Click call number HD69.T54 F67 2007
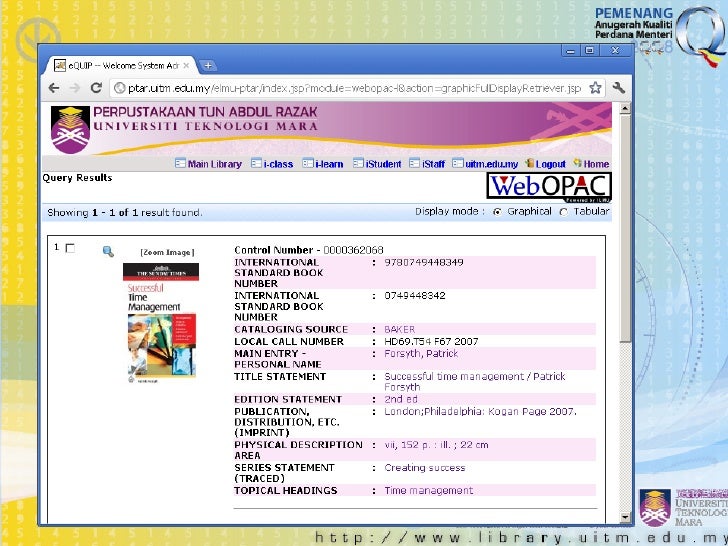The image size is (728, 546). 431,341
